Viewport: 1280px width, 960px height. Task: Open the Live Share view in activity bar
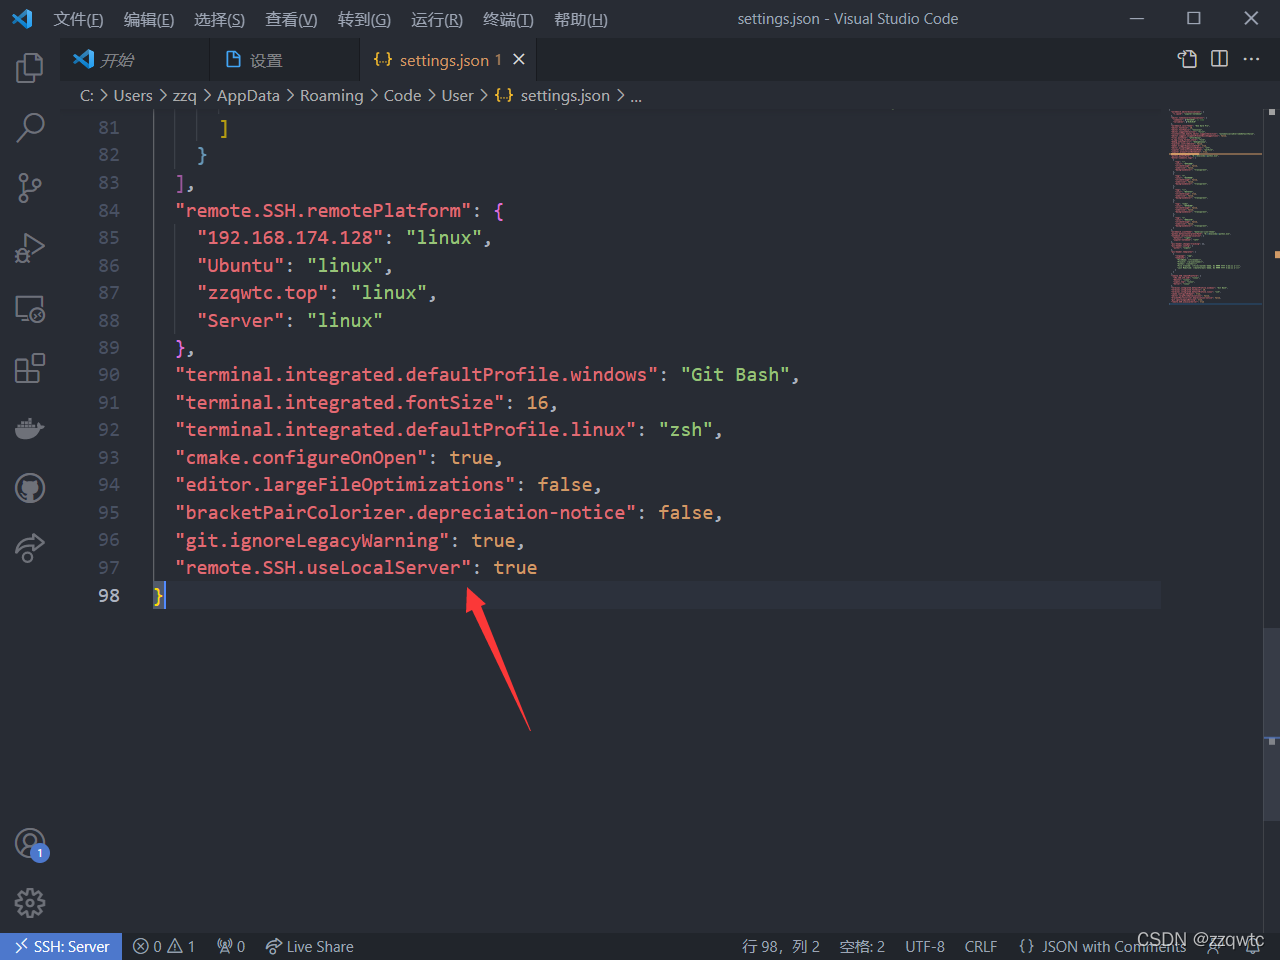[30, 548]
